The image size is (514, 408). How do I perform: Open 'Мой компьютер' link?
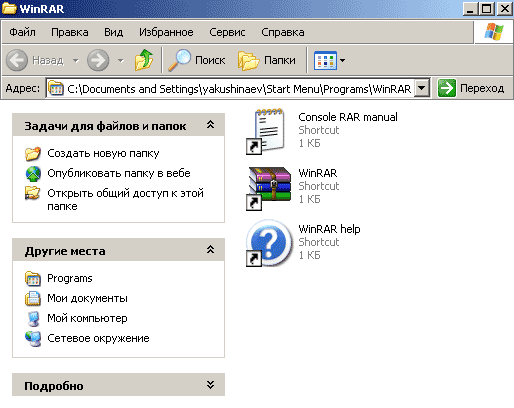[x=87, y=318]
